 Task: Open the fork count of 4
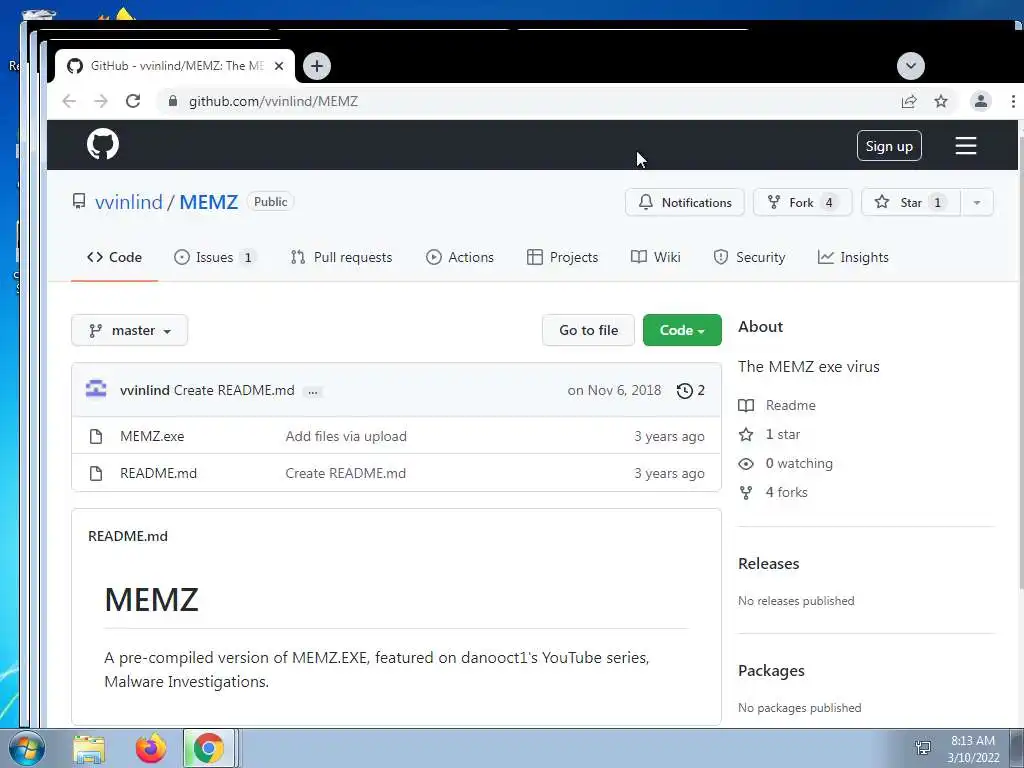point(829,202)
